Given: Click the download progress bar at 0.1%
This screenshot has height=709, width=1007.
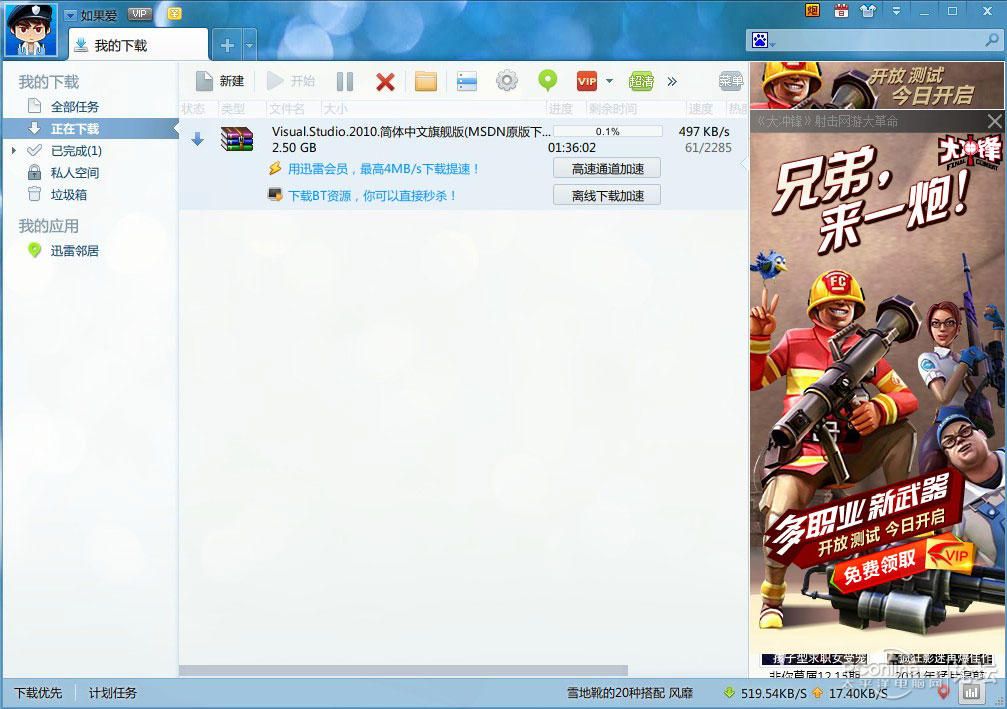Looking at the screenshot, I should point(607,131).
